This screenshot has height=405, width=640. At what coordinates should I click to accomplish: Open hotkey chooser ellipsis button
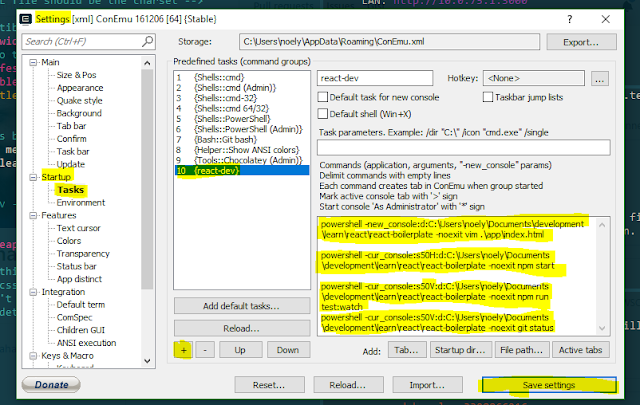600,78
